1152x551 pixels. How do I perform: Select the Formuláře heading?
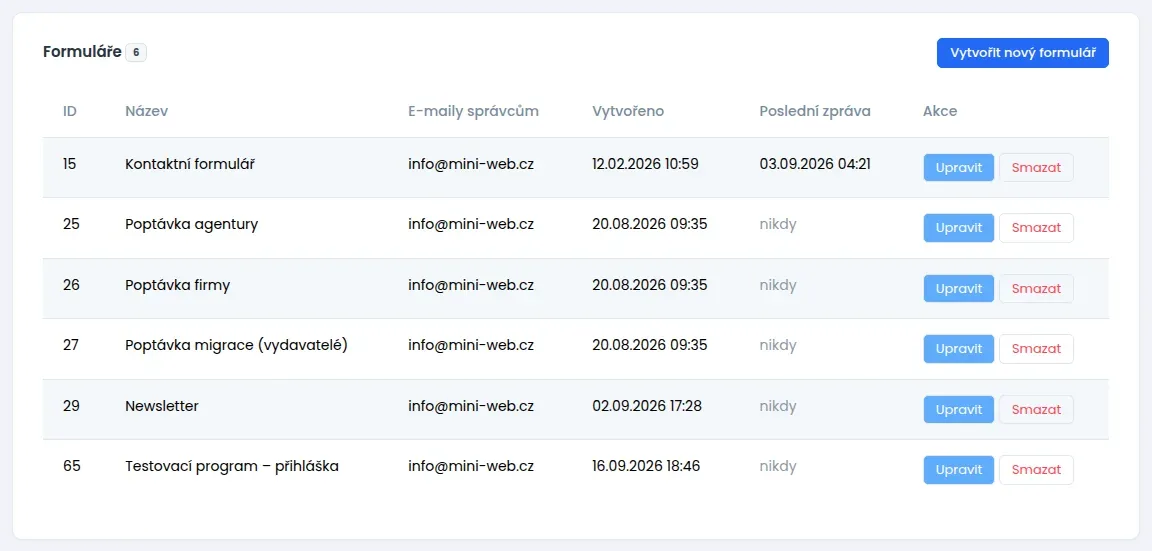click(82, 52)
